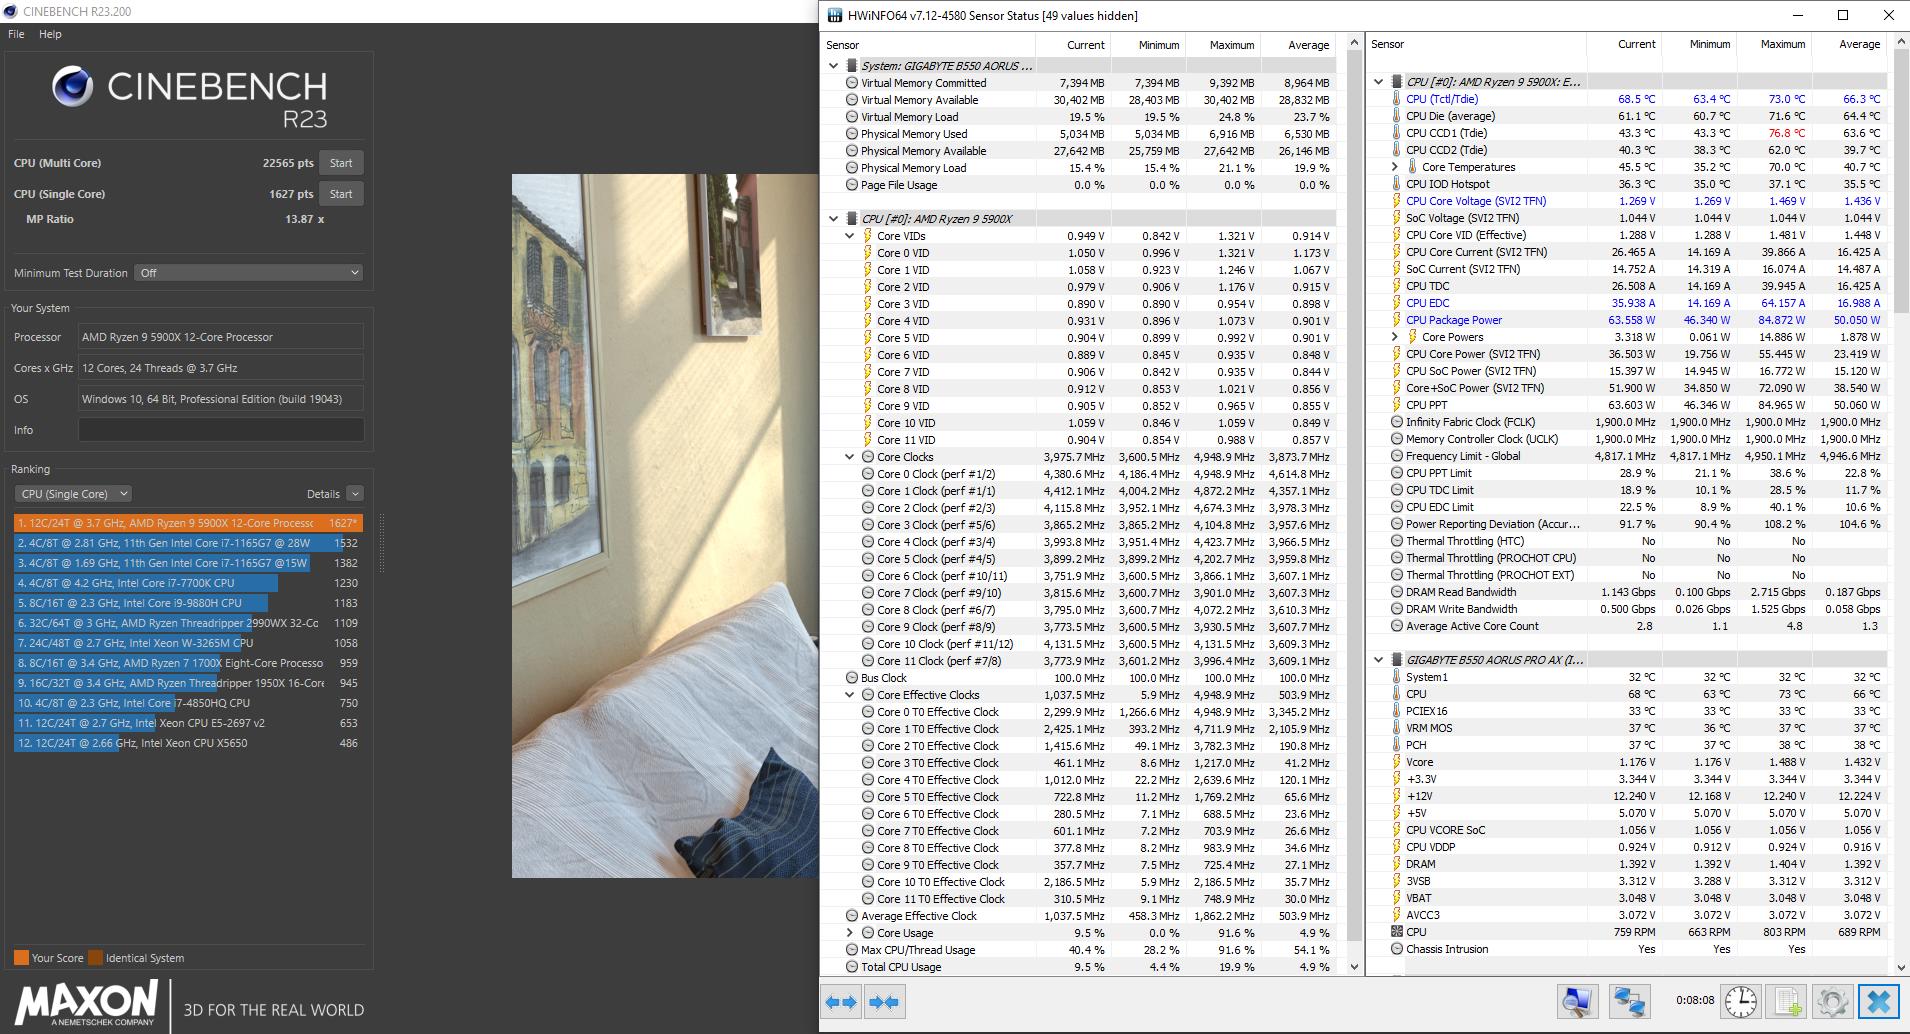The image size is (1910, 1034).
Task: Click the Minimum column header in right sensor pane
Action: [x=1709, y=44]
